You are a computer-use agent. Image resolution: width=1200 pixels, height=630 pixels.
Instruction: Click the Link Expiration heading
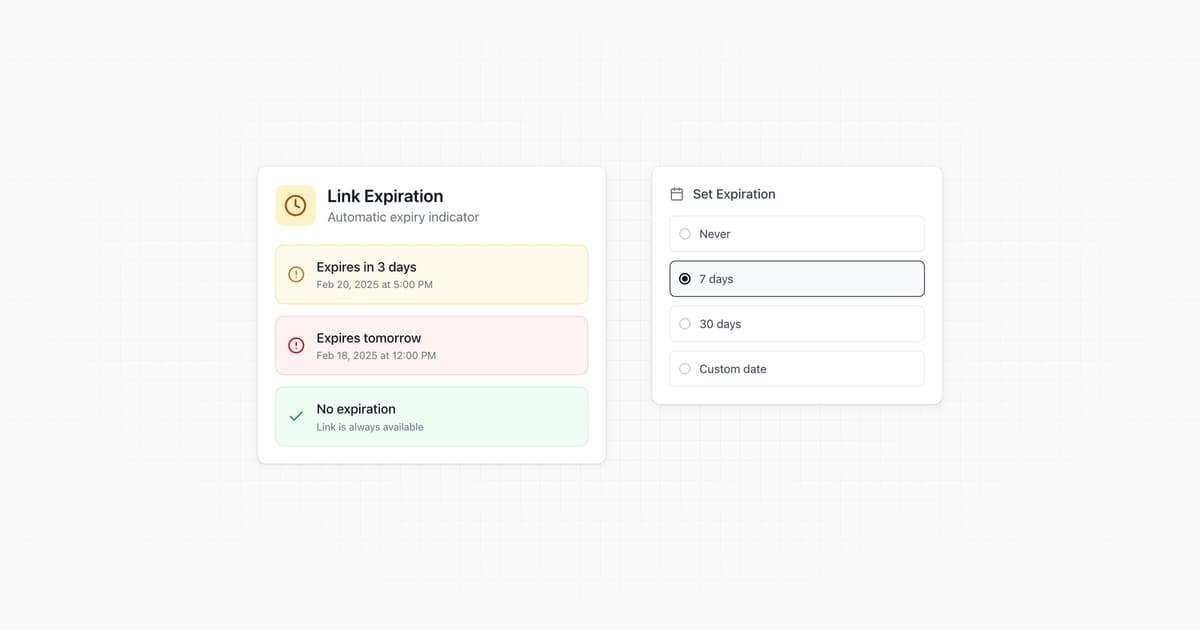point(385,196)
